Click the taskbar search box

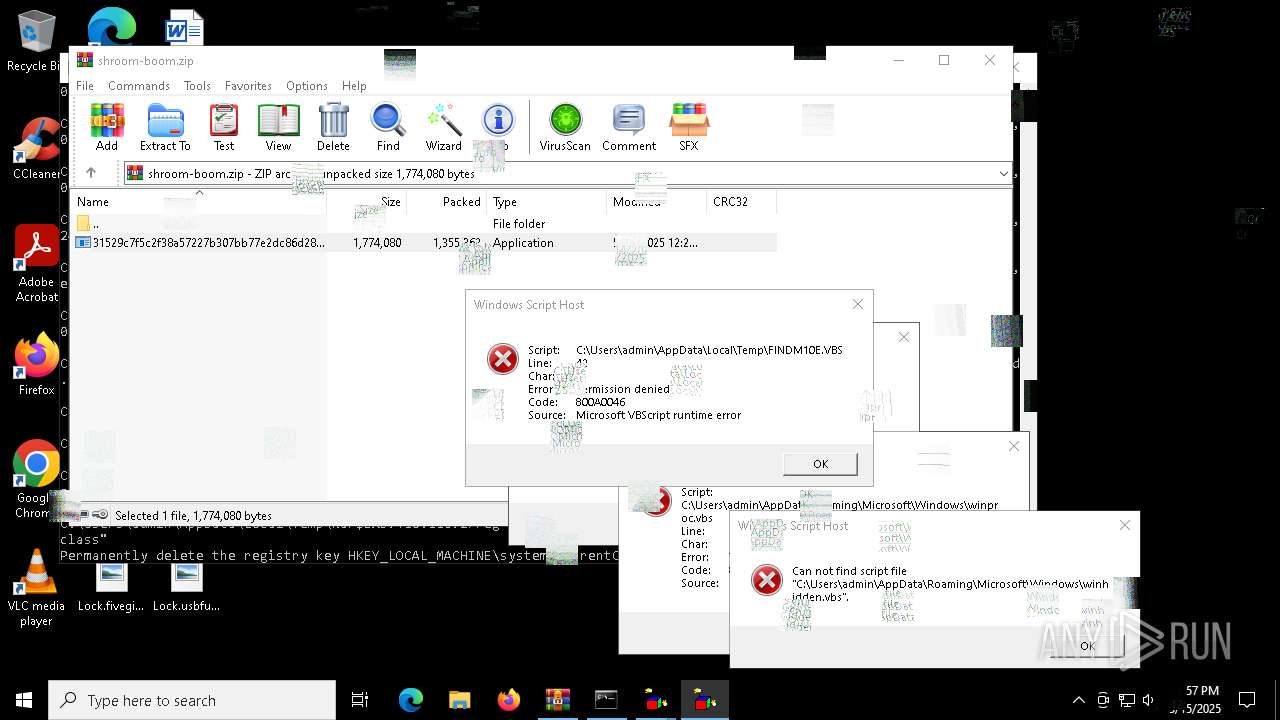pos(192,700)
